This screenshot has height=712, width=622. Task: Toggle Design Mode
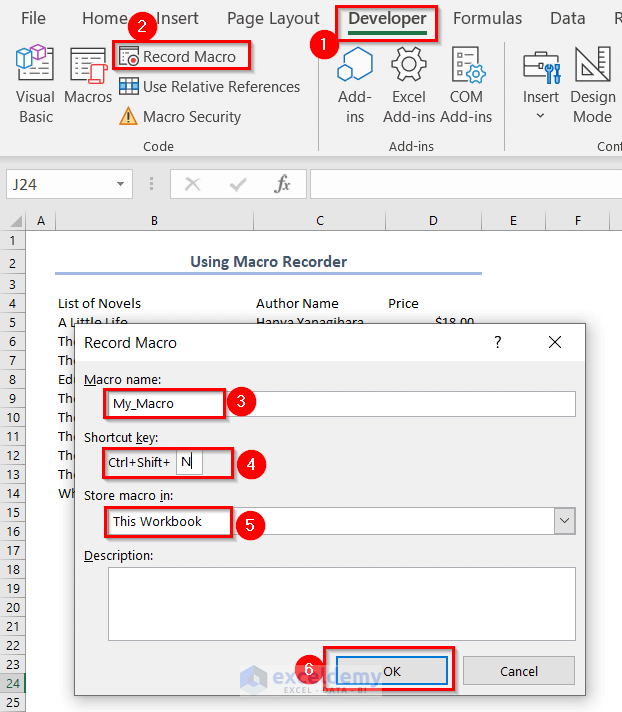(592, 85)
